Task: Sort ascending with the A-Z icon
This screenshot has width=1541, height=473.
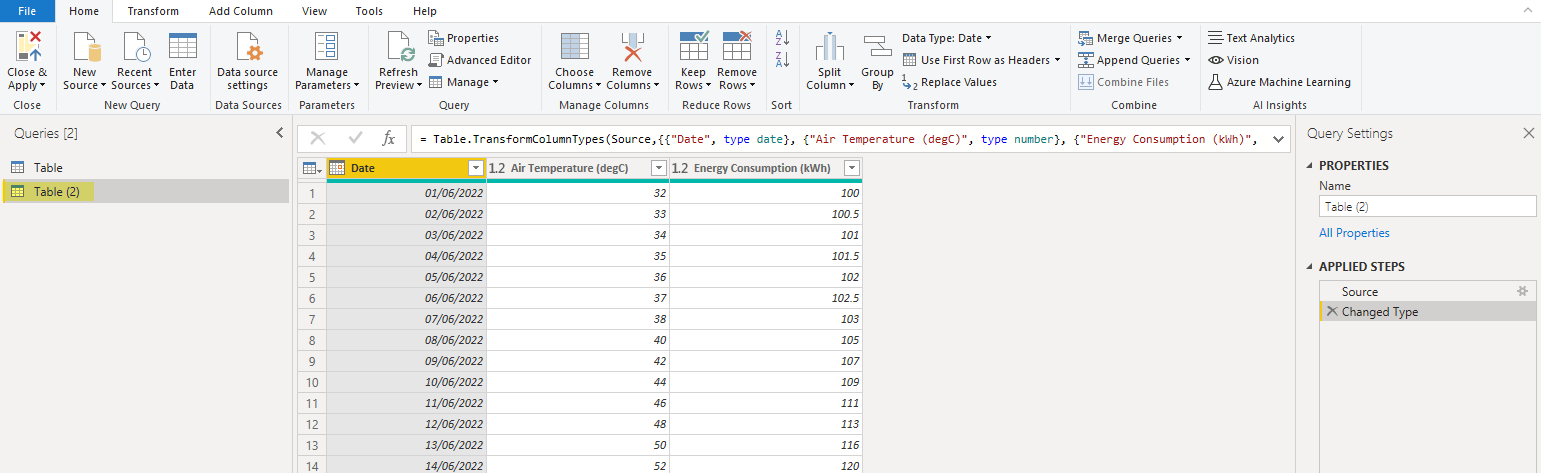Action: click(x=782, y=37)
